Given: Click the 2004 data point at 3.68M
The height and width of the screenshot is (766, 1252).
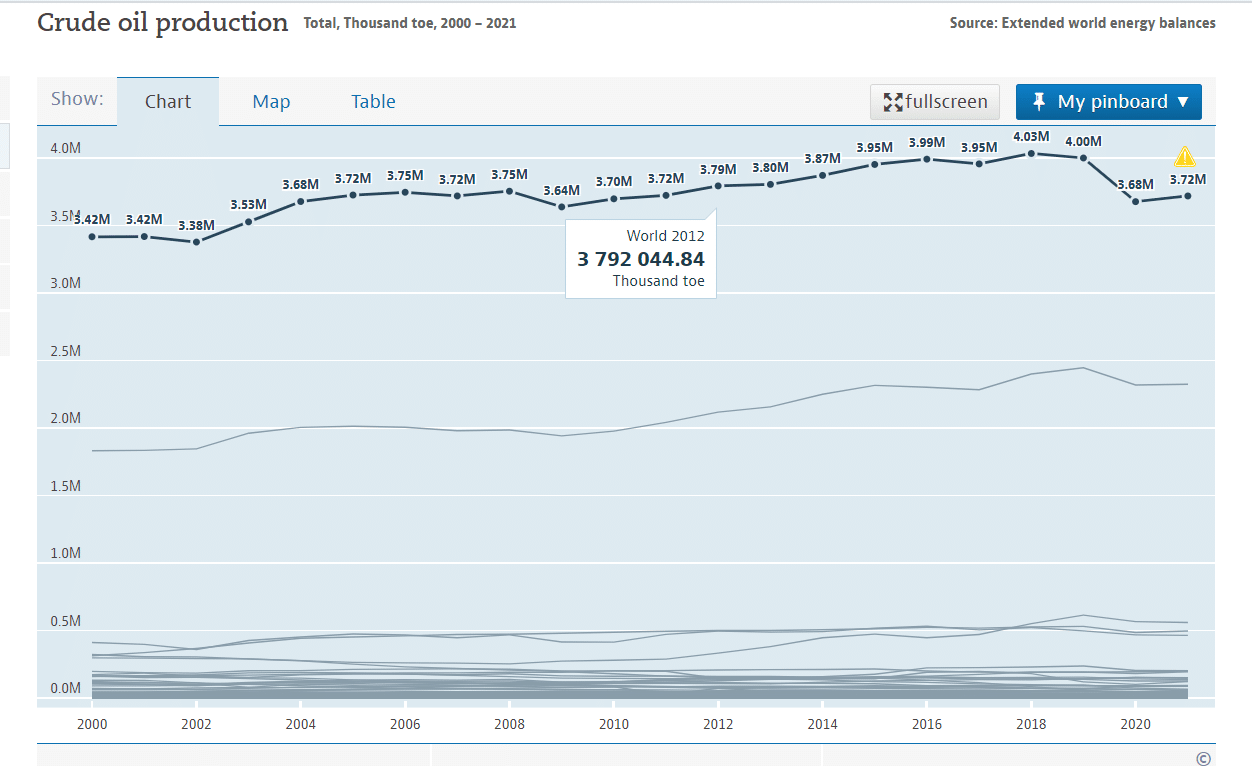Looking at the screenshot, I should point(300,201).
